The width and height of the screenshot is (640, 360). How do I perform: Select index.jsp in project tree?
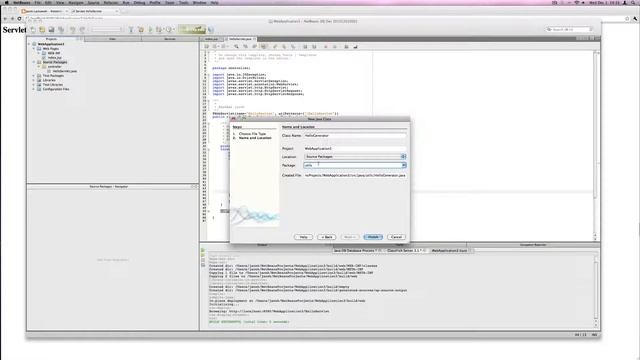click(54, 58)
